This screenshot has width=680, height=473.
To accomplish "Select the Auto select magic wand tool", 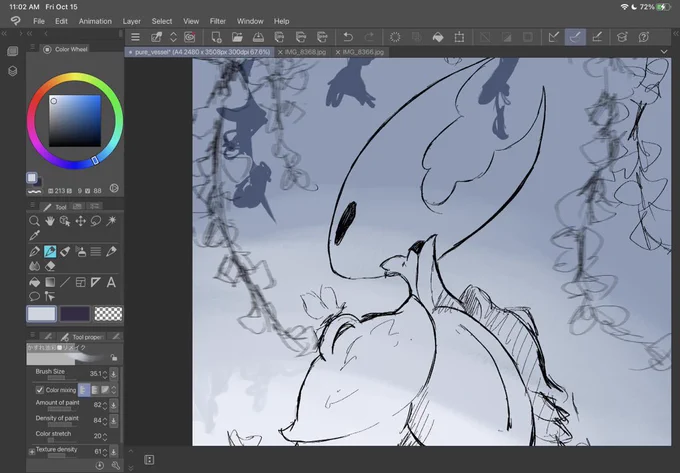I will pyautogui.click(x=111, y=221).
